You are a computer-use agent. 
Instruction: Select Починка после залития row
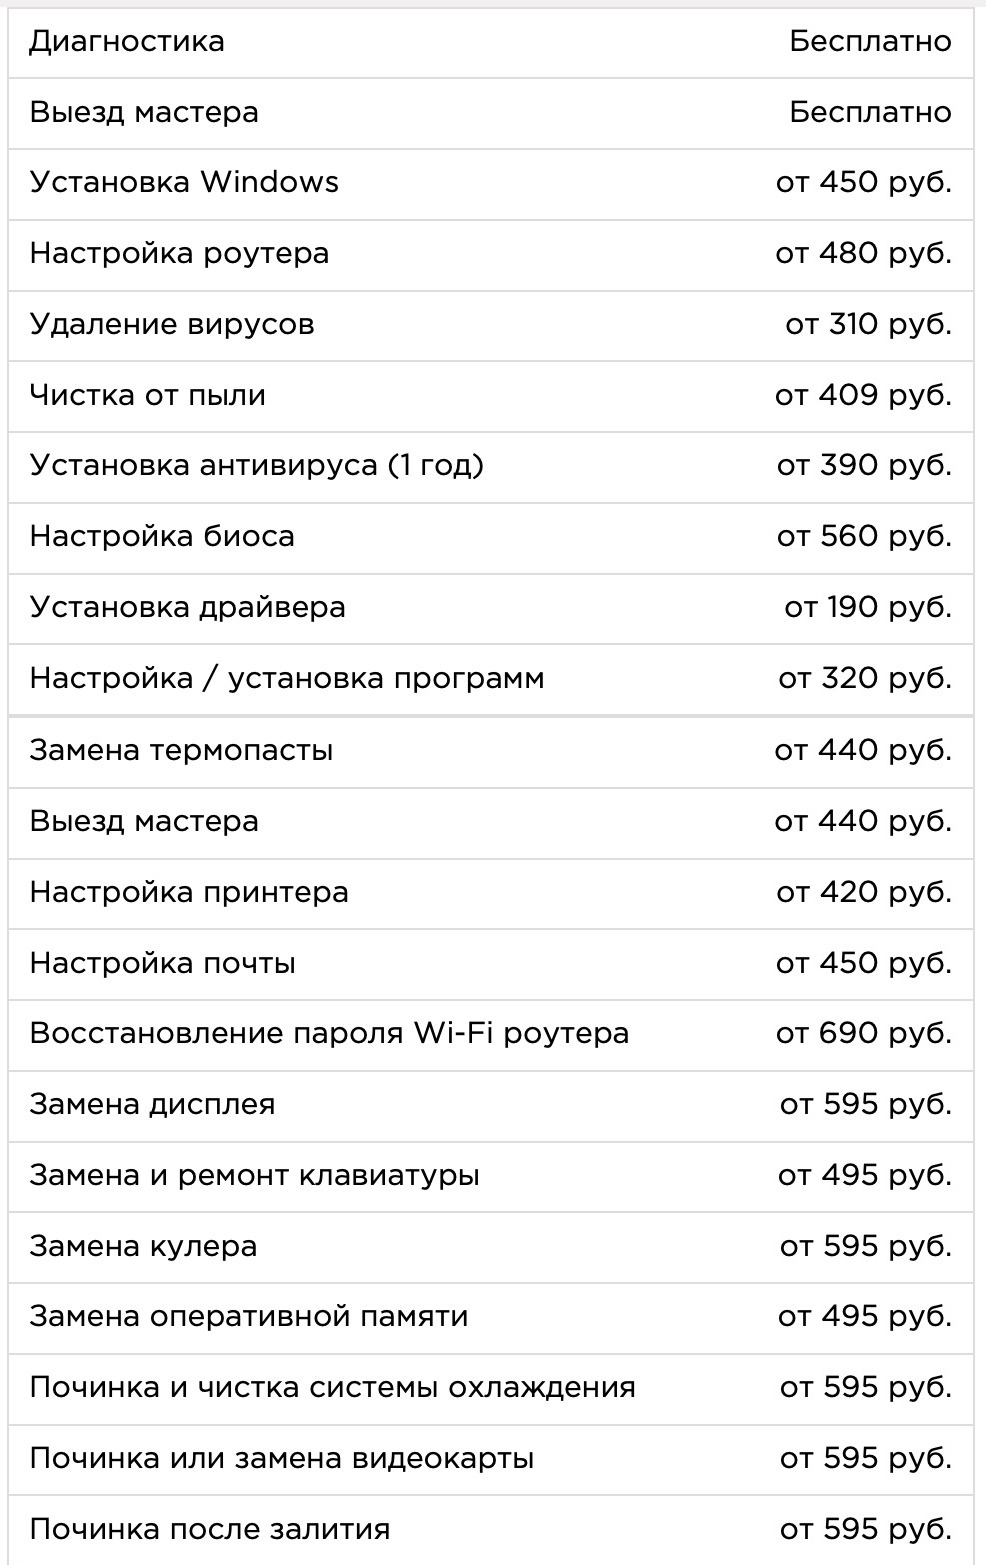[209, 1530]
